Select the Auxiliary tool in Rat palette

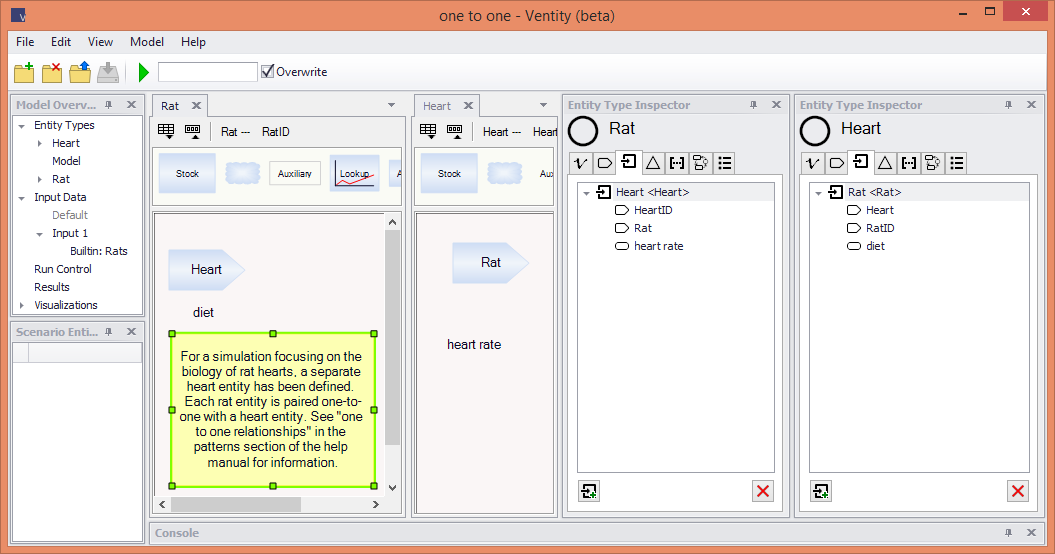(295, 173)
